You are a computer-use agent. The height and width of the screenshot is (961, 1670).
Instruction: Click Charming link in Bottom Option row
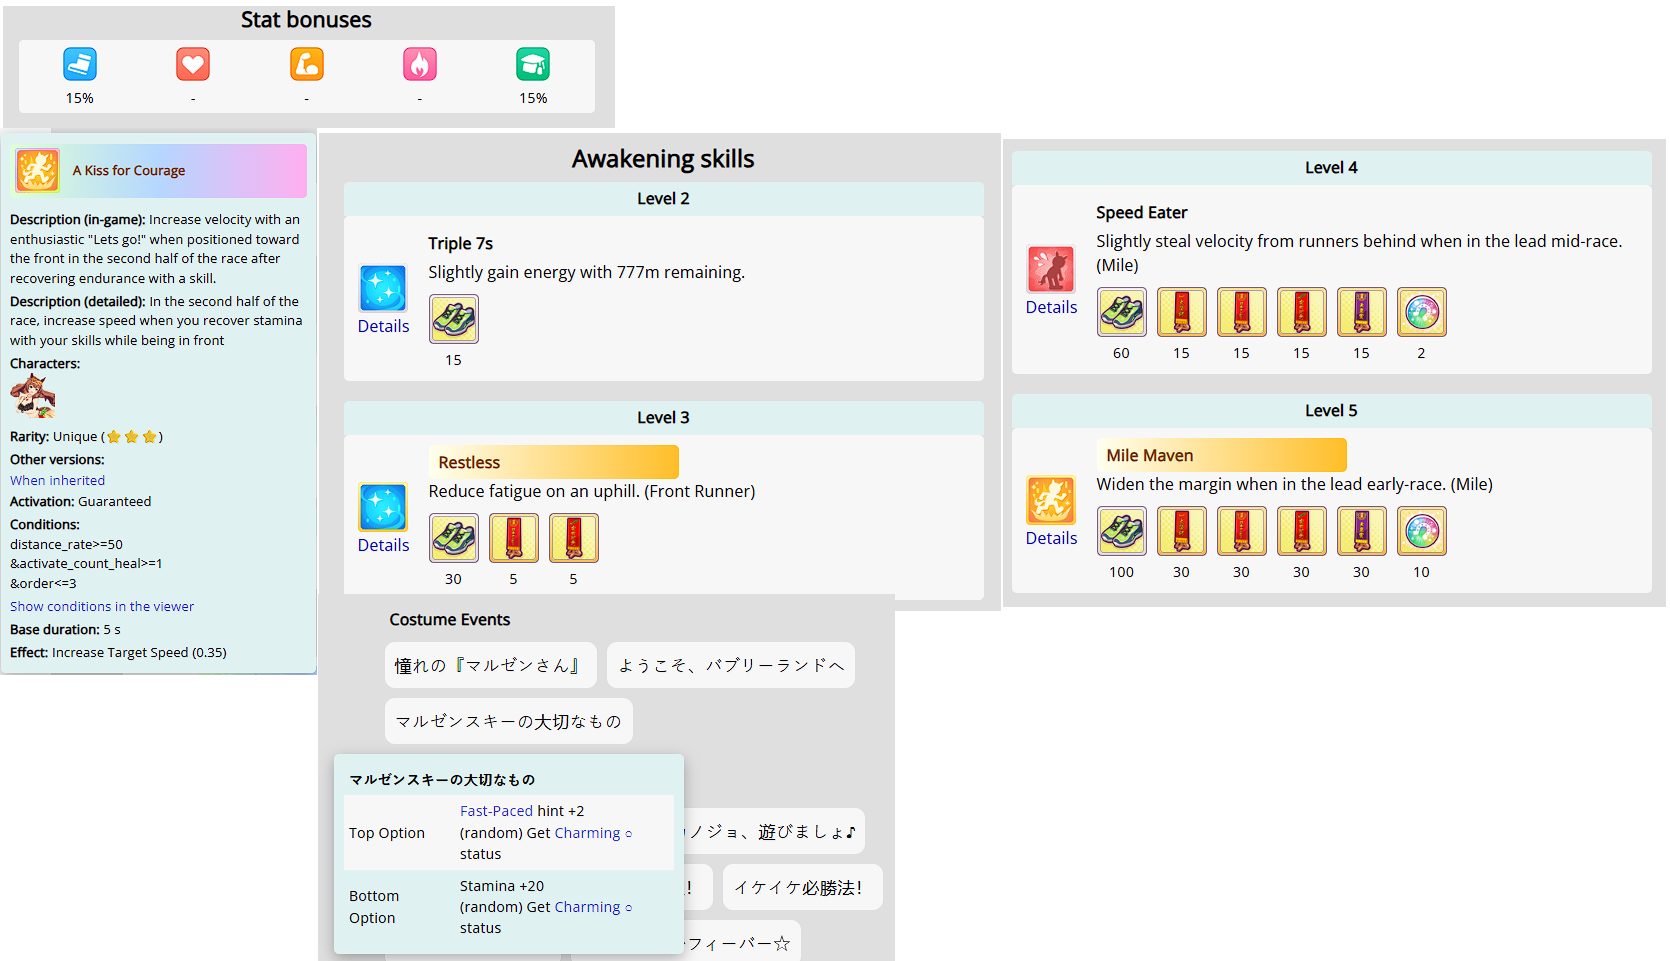coord(593,907)
